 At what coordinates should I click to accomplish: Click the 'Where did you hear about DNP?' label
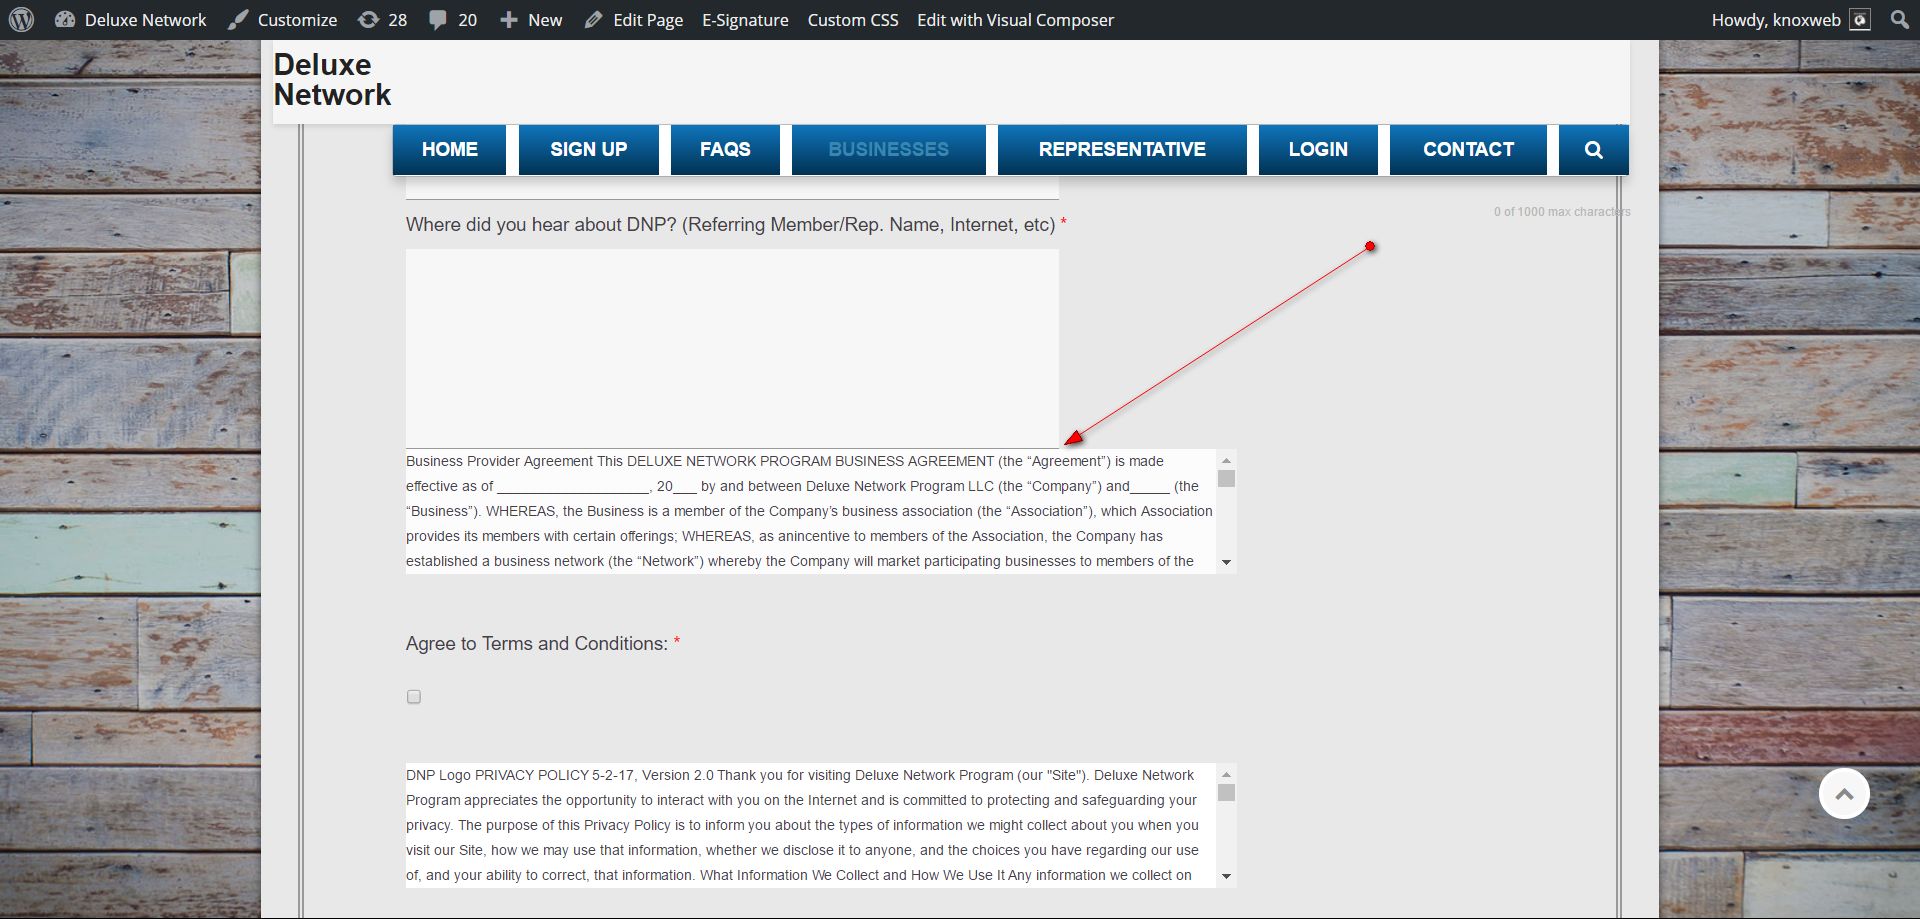click(730, 225)
